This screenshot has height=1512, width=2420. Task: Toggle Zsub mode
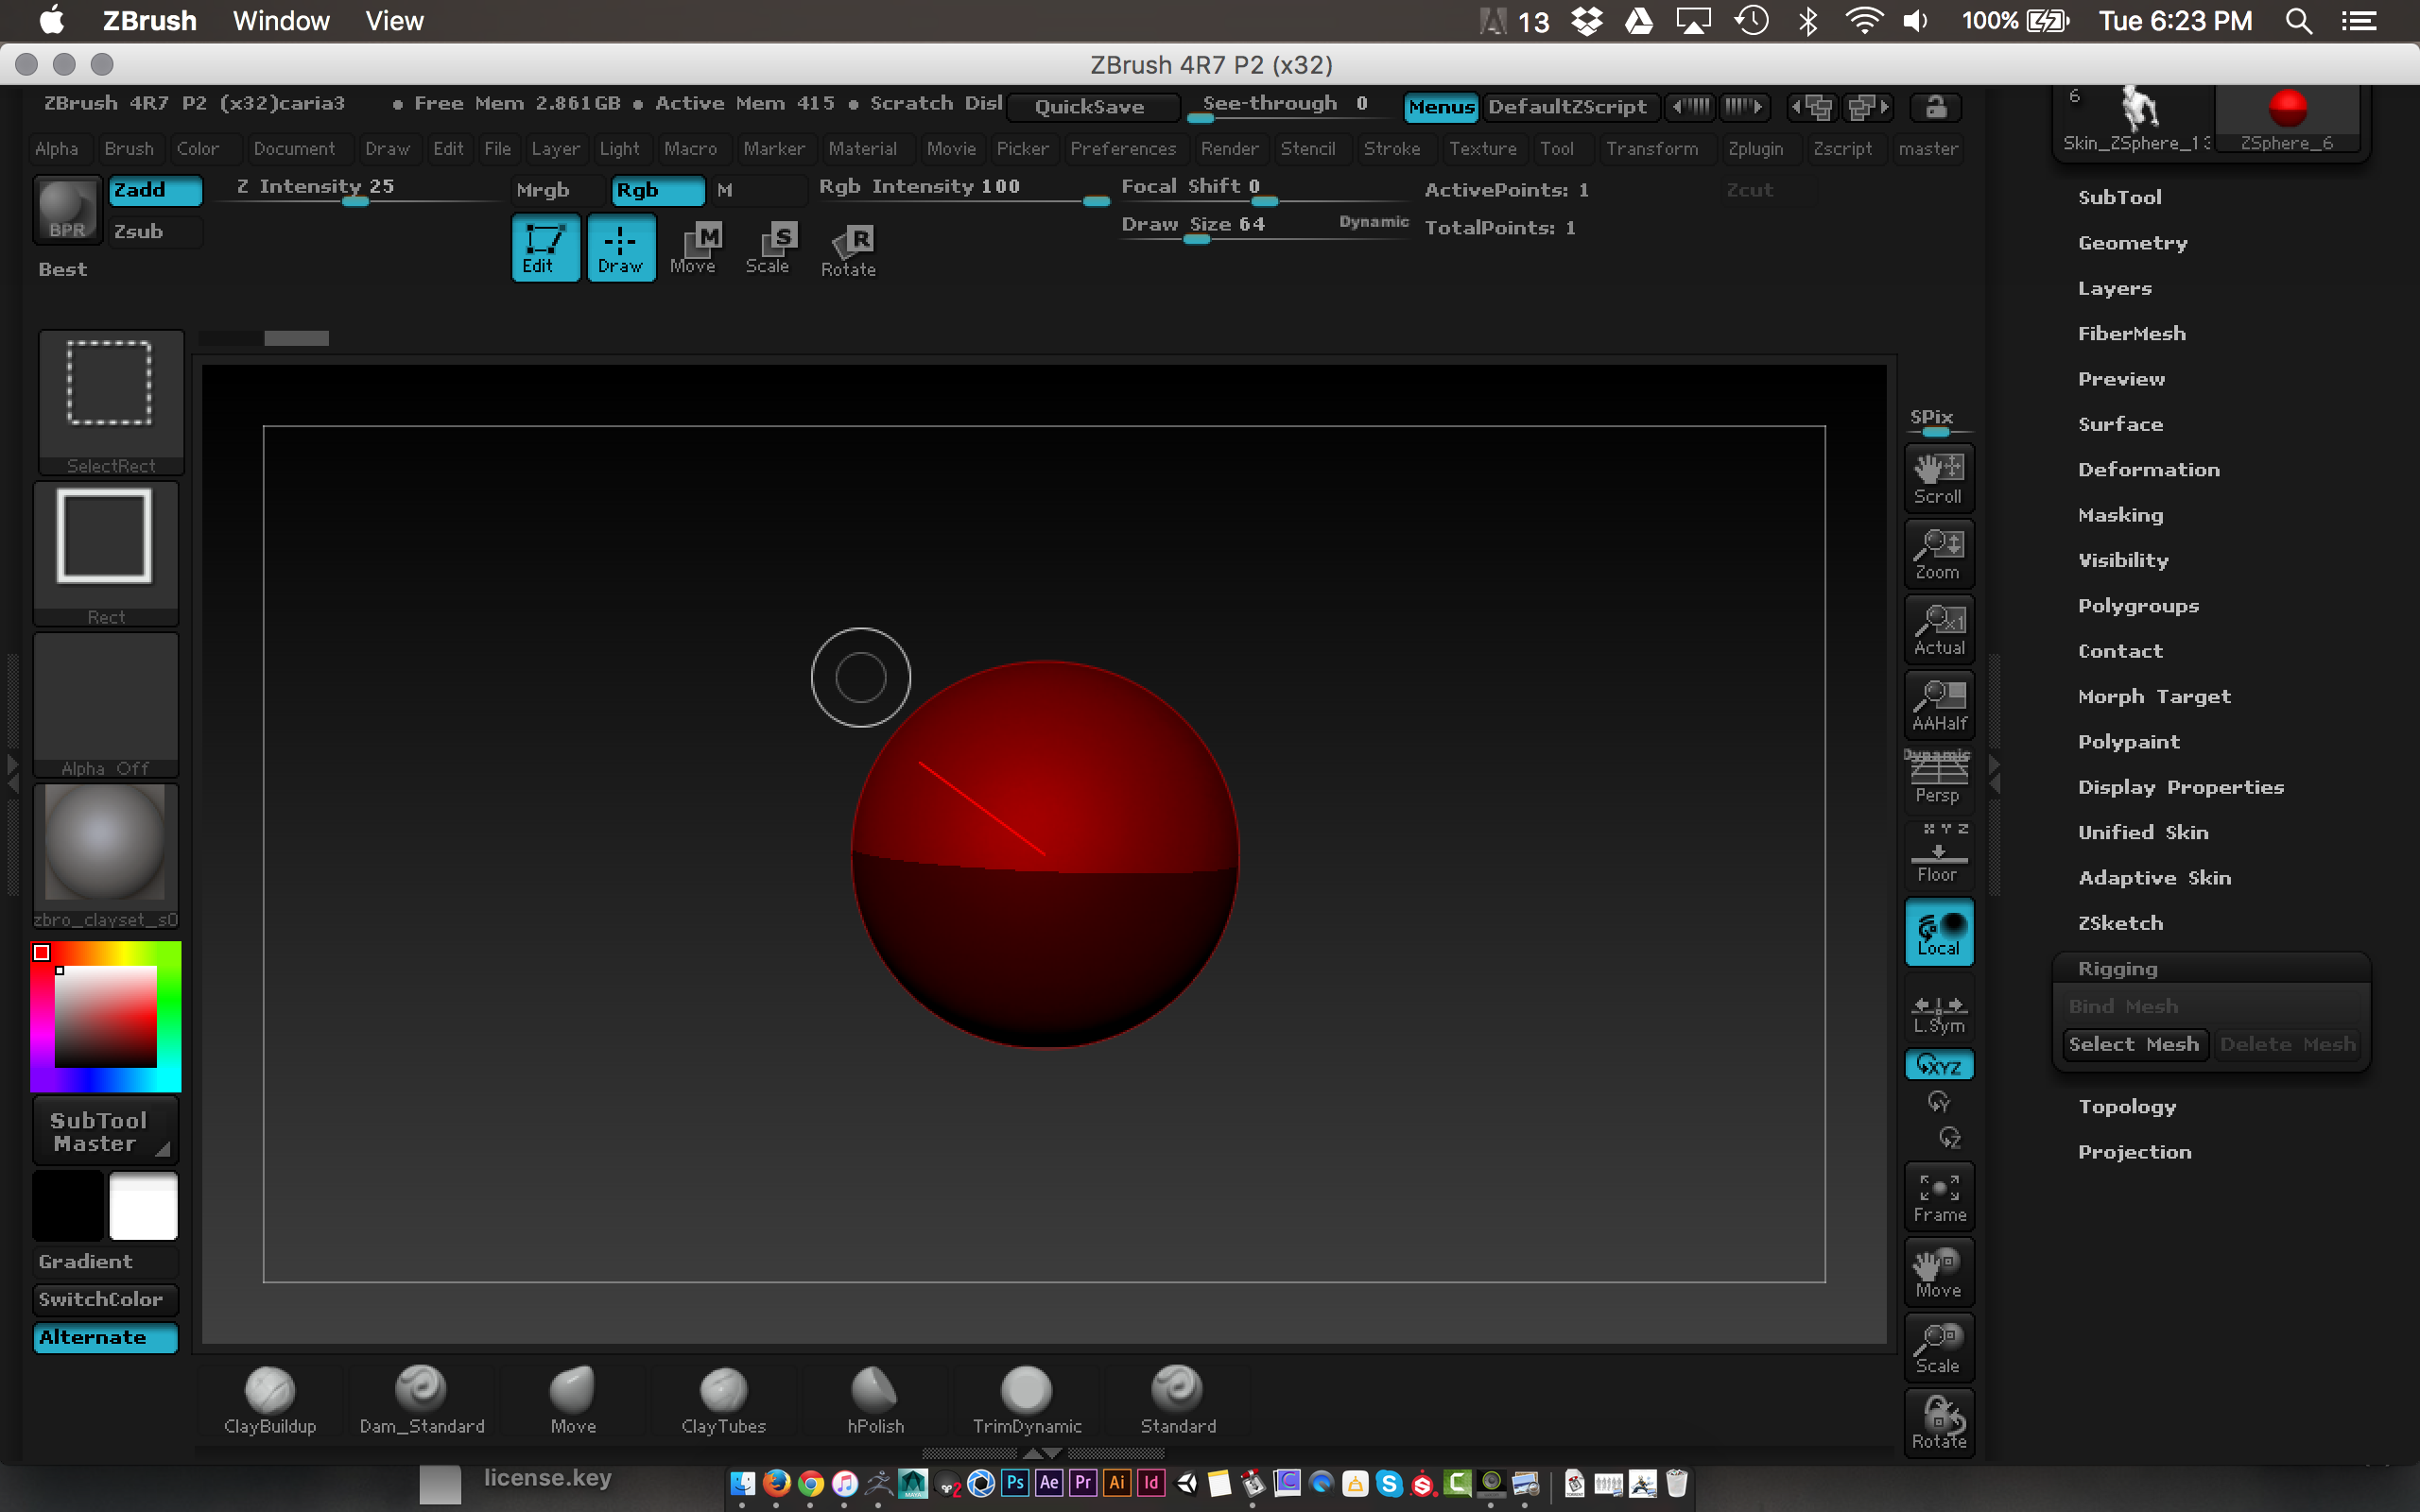pos(155,231)
